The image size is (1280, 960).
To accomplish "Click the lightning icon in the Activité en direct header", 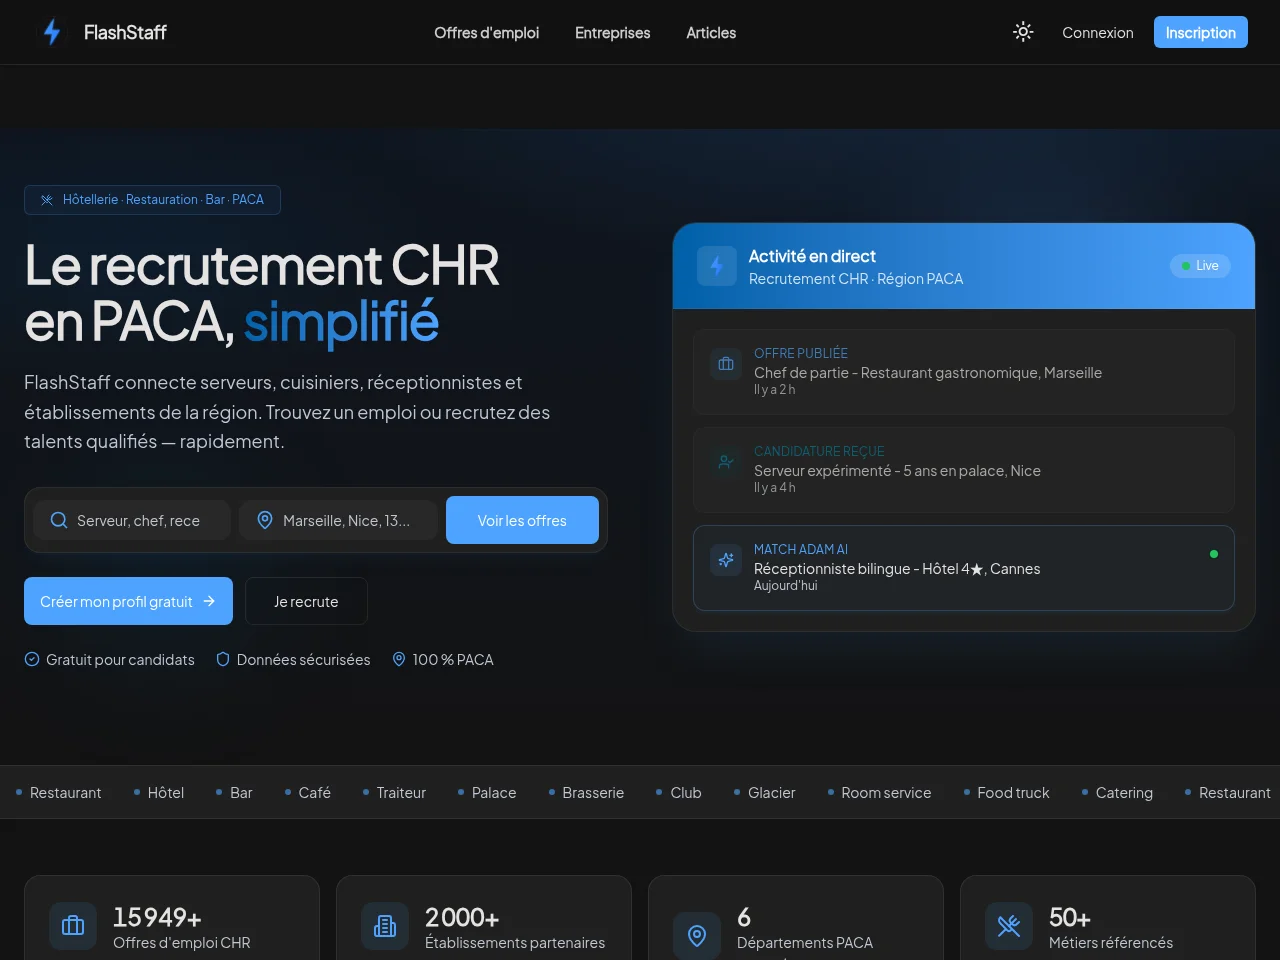I will click(x=717, y=266).
